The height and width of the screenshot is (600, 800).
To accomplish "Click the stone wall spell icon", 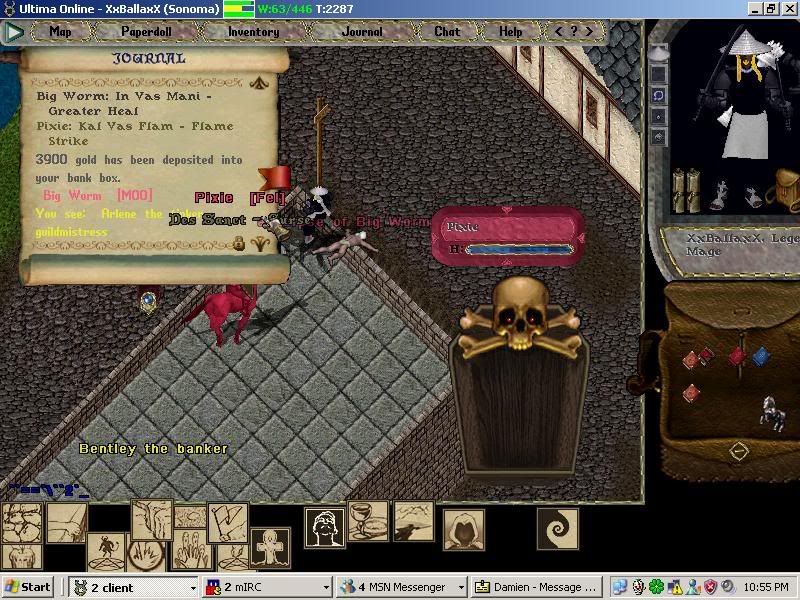I will 22,523.
